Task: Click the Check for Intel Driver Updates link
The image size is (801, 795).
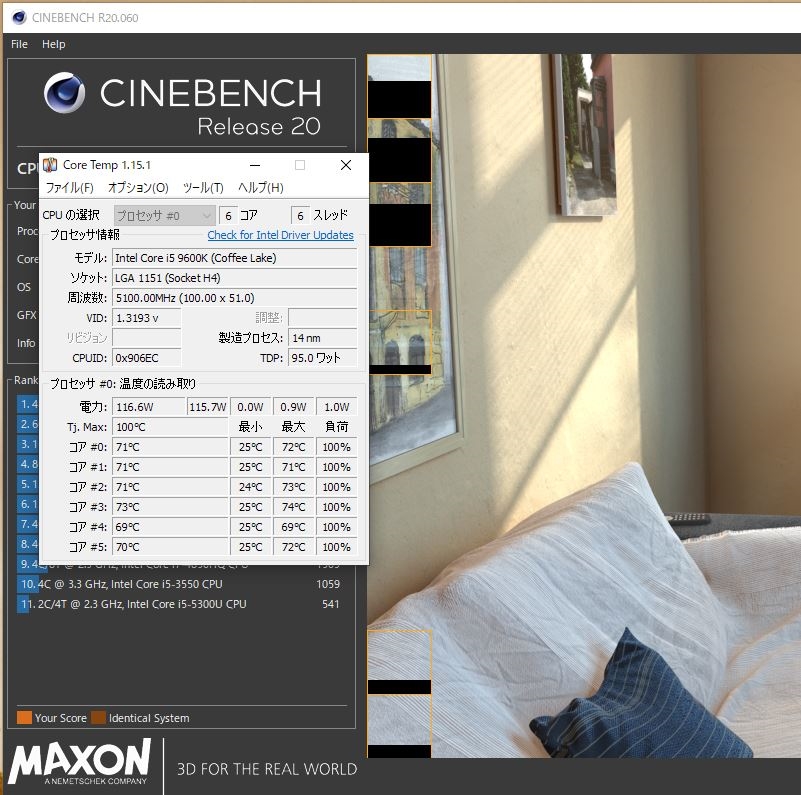Action: pyautogui.click(x=280, y=235)
